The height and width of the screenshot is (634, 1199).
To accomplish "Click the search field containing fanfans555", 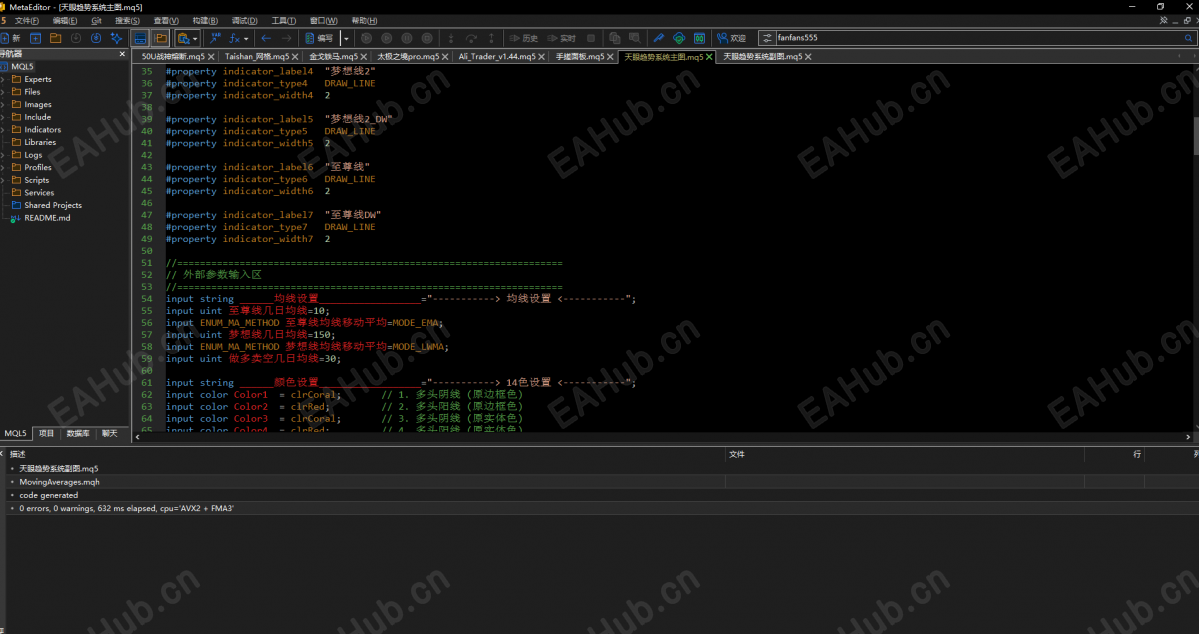I will (979, 37).
